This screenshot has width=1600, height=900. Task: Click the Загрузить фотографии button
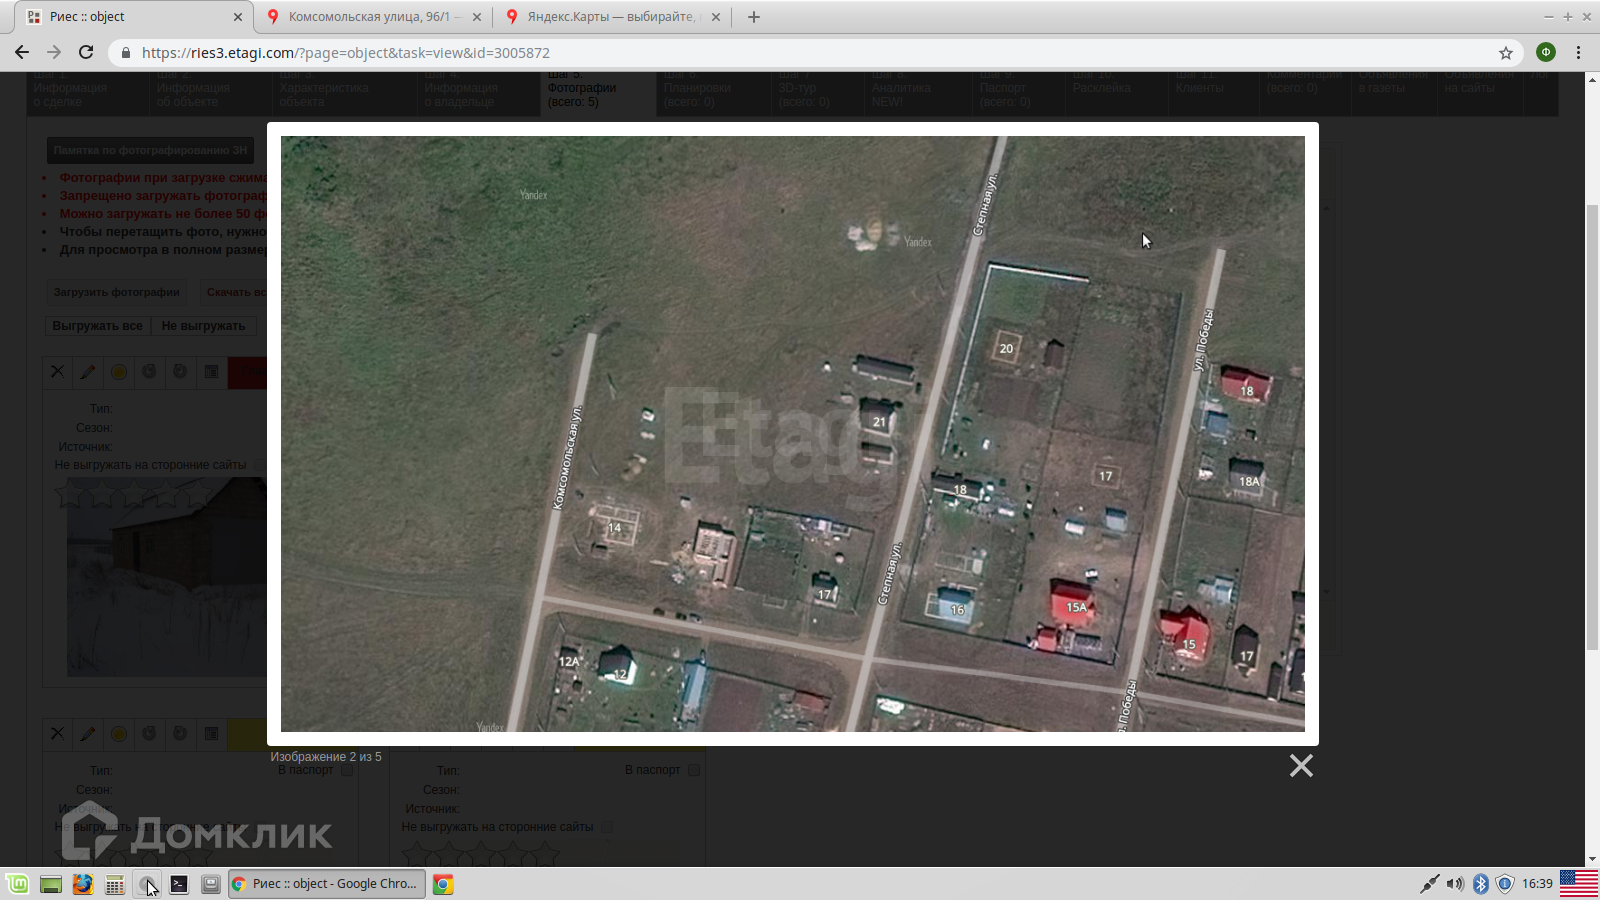116,292
